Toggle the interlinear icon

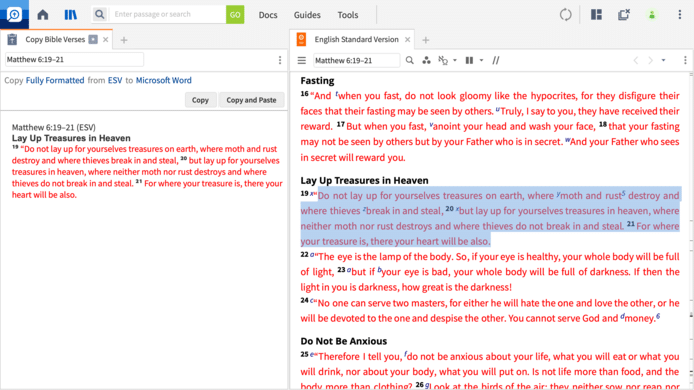coord(443,60)
